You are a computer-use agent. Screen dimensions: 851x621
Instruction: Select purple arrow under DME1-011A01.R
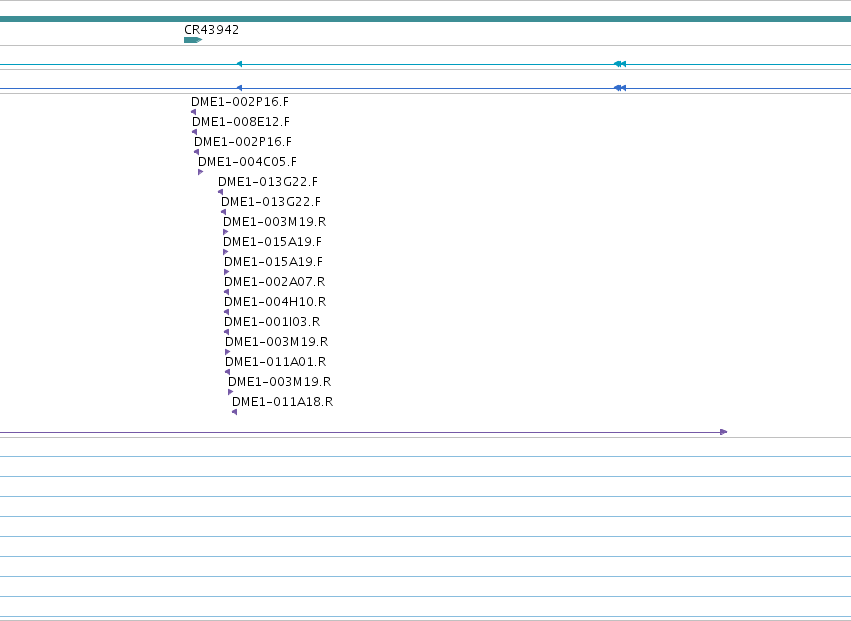point(227,372)
